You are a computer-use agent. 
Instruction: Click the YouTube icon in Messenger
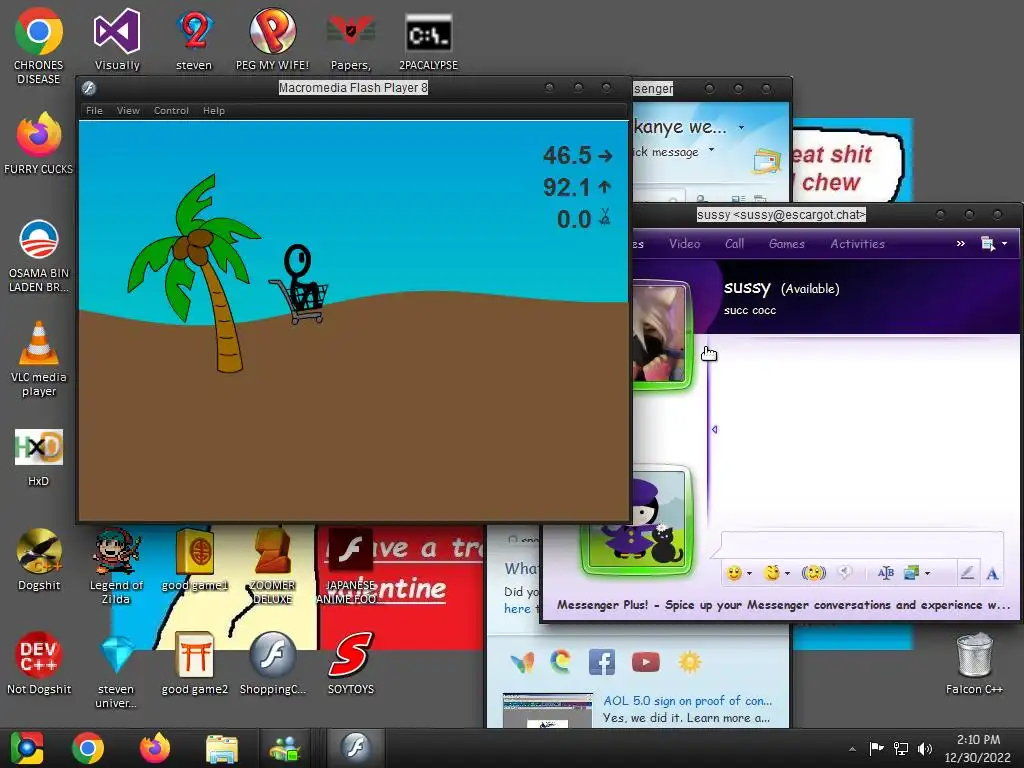click(x=645, y=662)
